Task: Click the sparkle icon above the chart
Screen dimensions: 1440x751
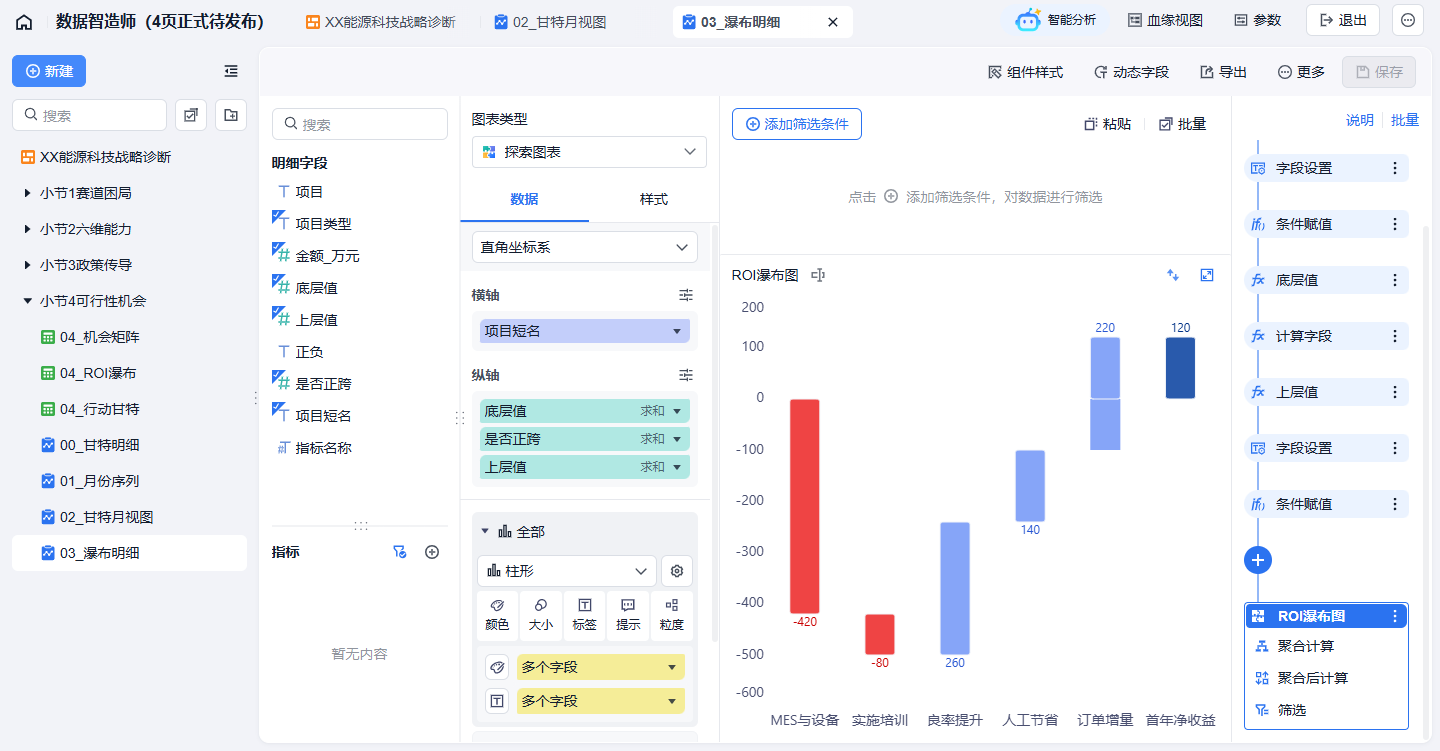Action: point(1173,275)
